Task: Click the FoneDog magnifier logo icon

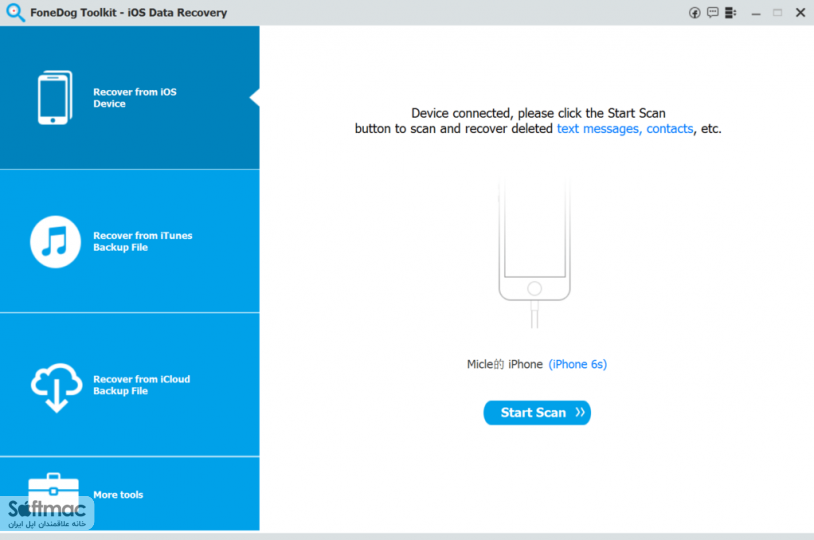Action: 15,13
